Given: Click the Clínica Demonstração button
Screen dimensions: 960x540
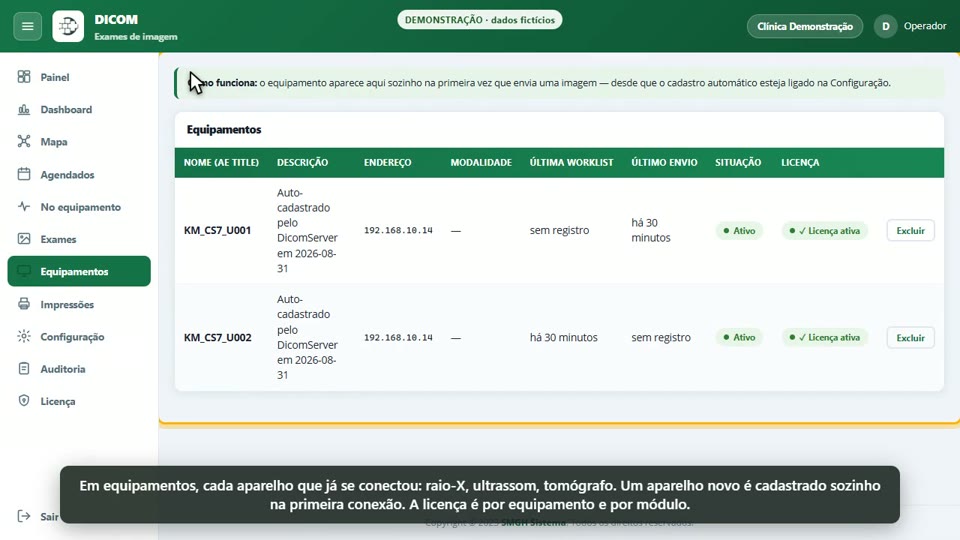Looking at the screenshot, I should [x=804, y=26].
